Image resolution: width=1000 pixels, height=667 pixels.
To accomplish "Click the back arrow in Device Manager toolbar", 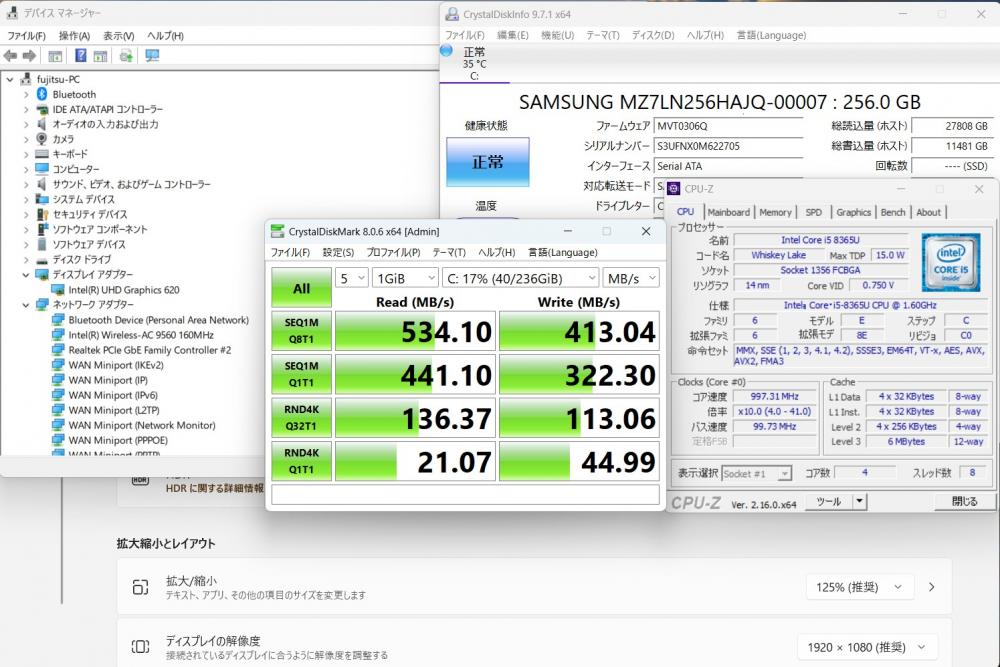I will [x=12, y=56].
